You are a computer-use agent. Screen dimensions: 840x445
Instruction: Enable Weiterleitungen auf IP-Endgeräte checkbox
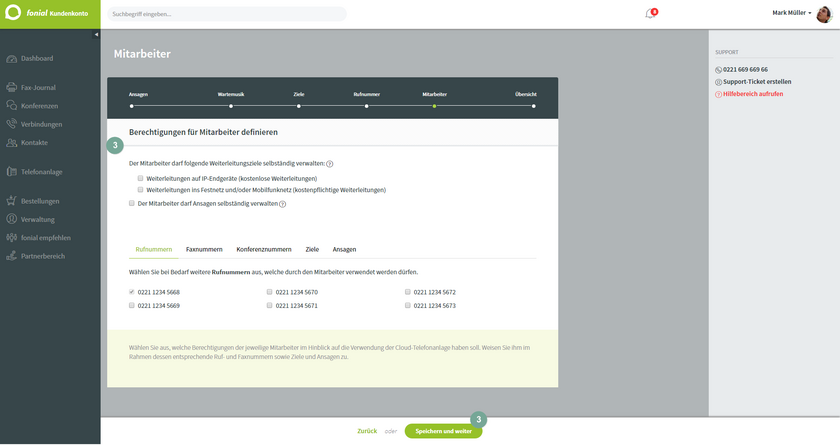[x=141, y=179]
